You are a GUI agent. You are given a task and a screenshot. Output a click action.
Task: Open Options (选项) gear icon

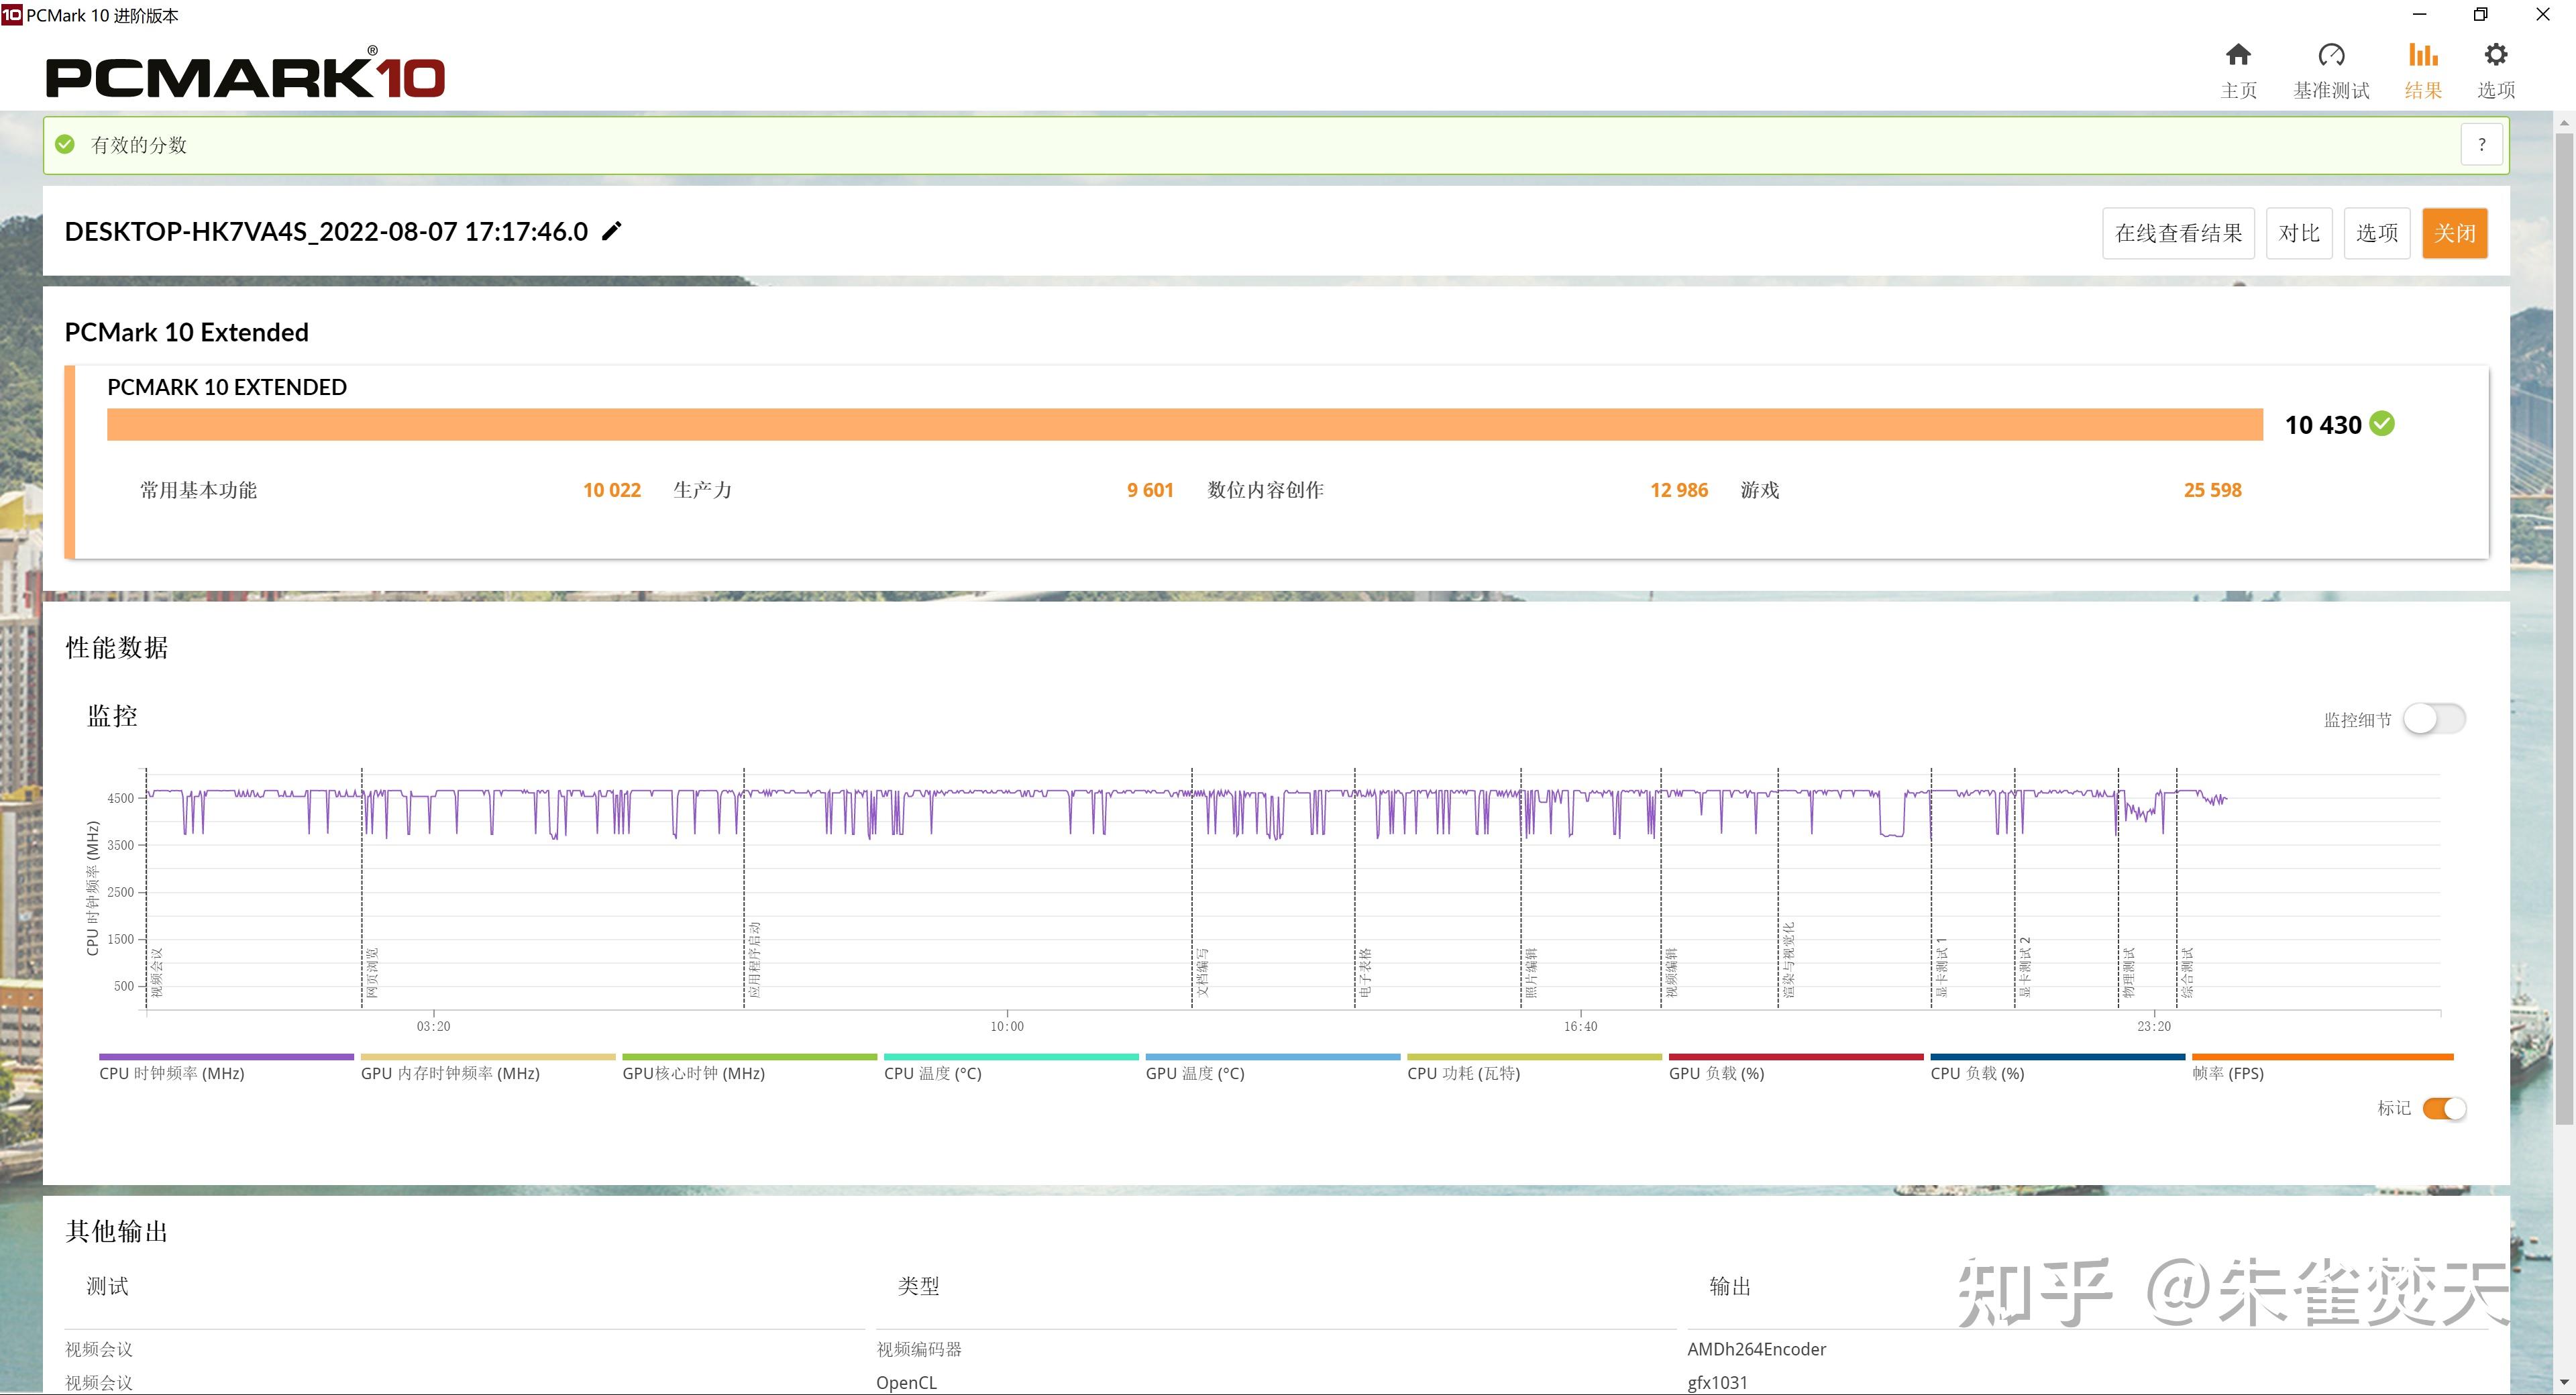pos(2495,55)
